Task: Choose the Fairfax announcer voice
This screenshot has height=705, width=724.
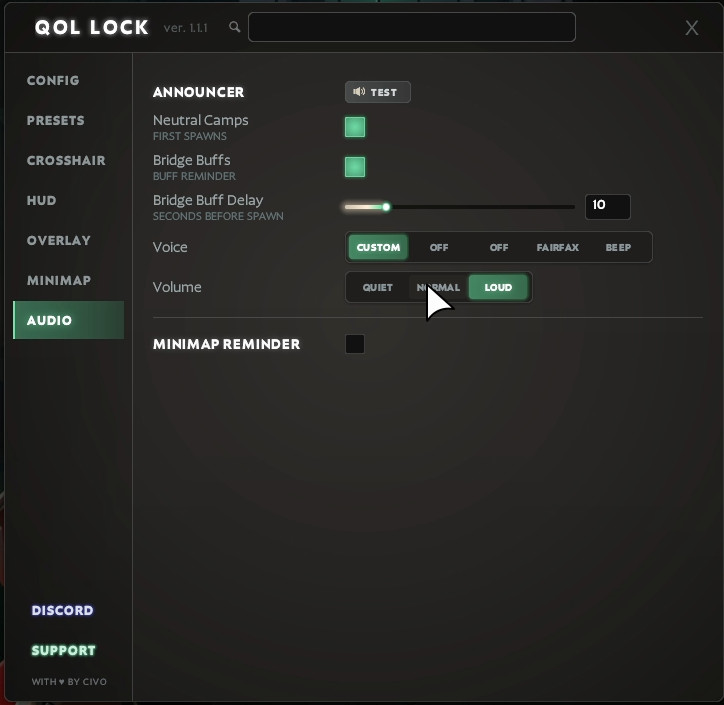Action: click(557, 247)
